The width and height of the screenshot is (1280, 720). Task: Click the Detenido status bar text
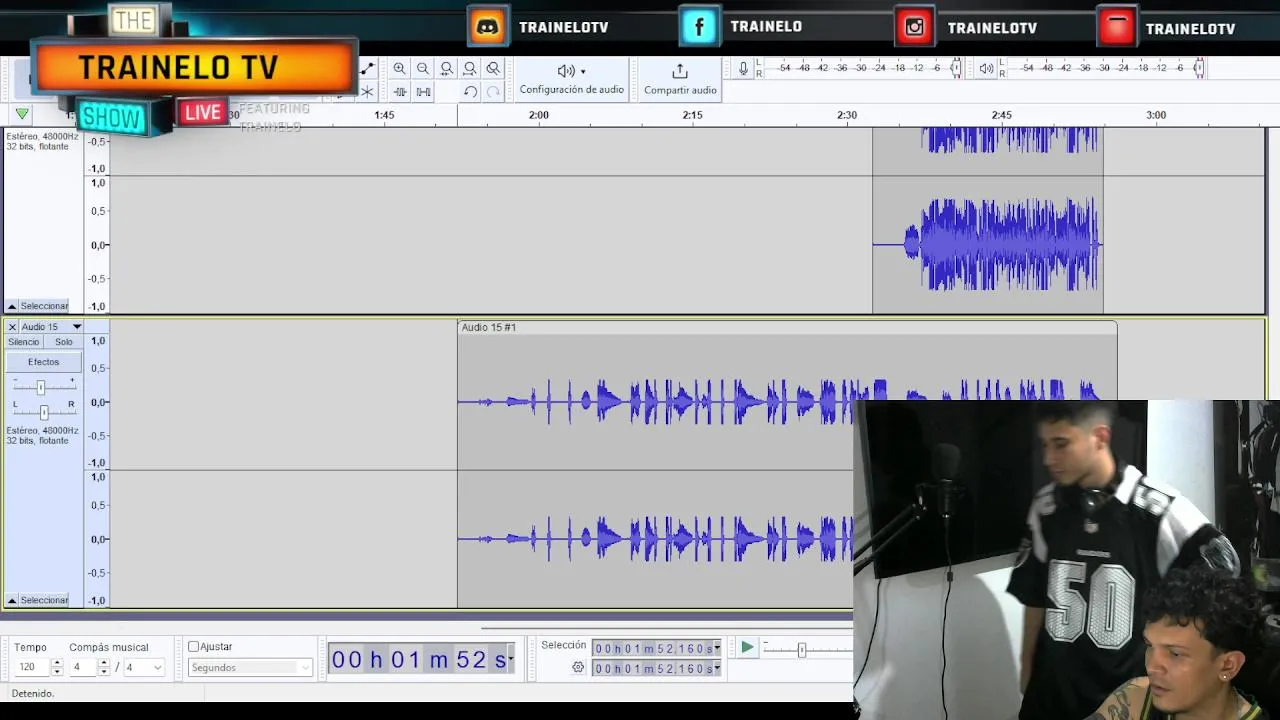coord(33,693)
